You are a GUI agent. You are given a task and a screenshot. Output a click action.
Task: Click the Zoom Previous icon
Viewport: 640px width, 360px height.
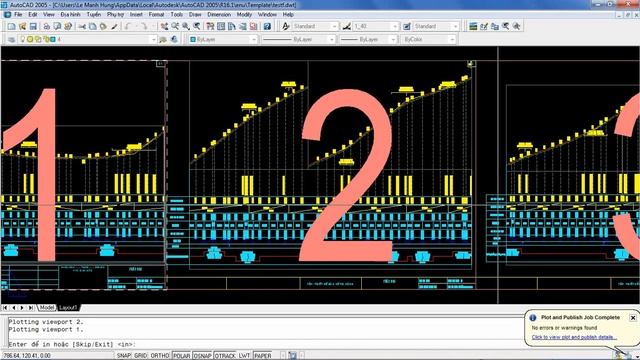coord(197,26)
